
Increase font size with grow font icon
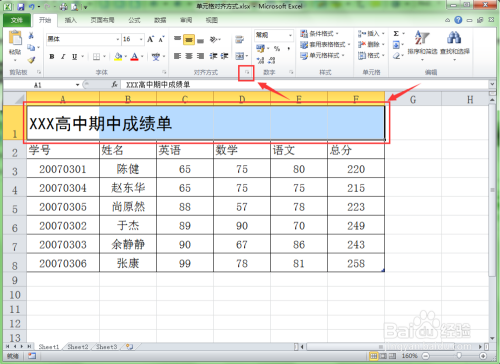coord(151,39)
